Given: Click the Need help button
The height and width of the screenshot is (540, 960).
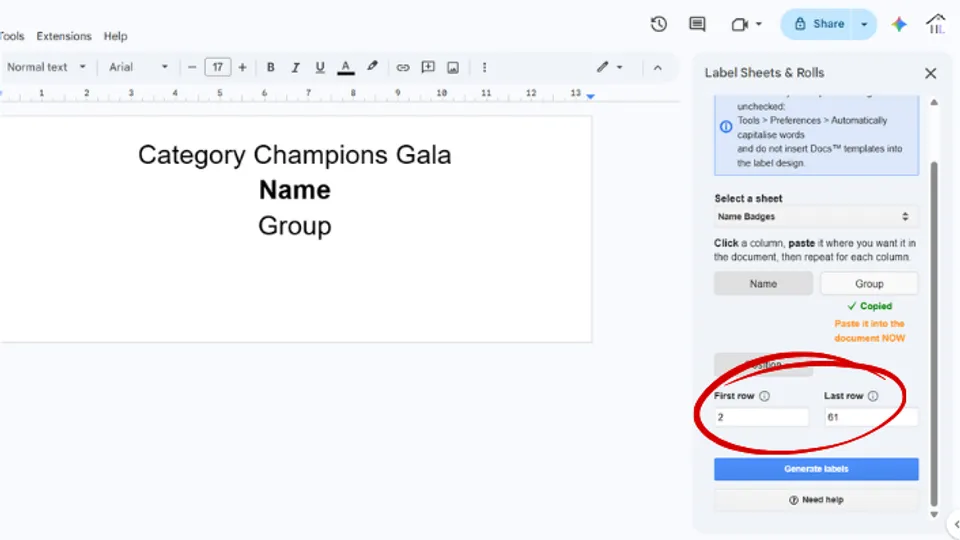Looking at the screenshot, I should 816,500.
